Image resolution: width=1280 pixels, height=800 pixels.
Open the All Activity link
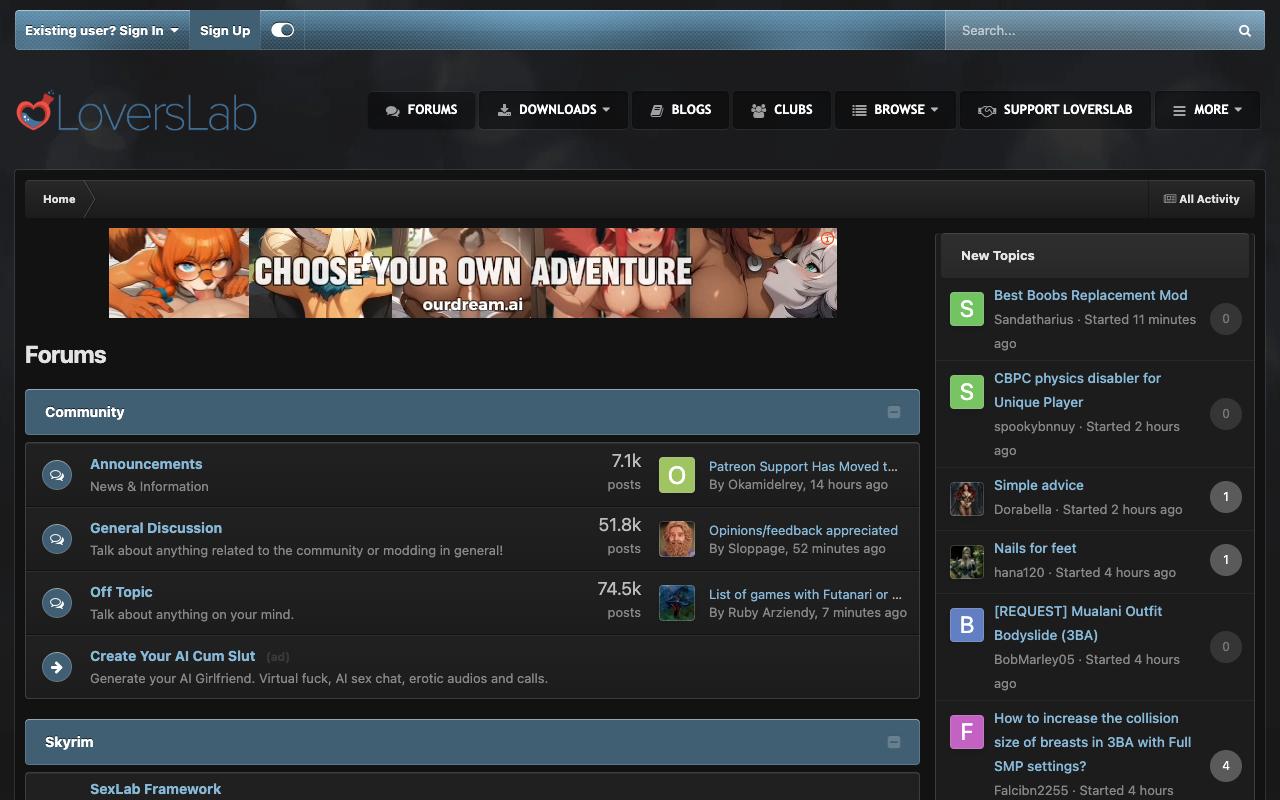(x=1201, y=199)
